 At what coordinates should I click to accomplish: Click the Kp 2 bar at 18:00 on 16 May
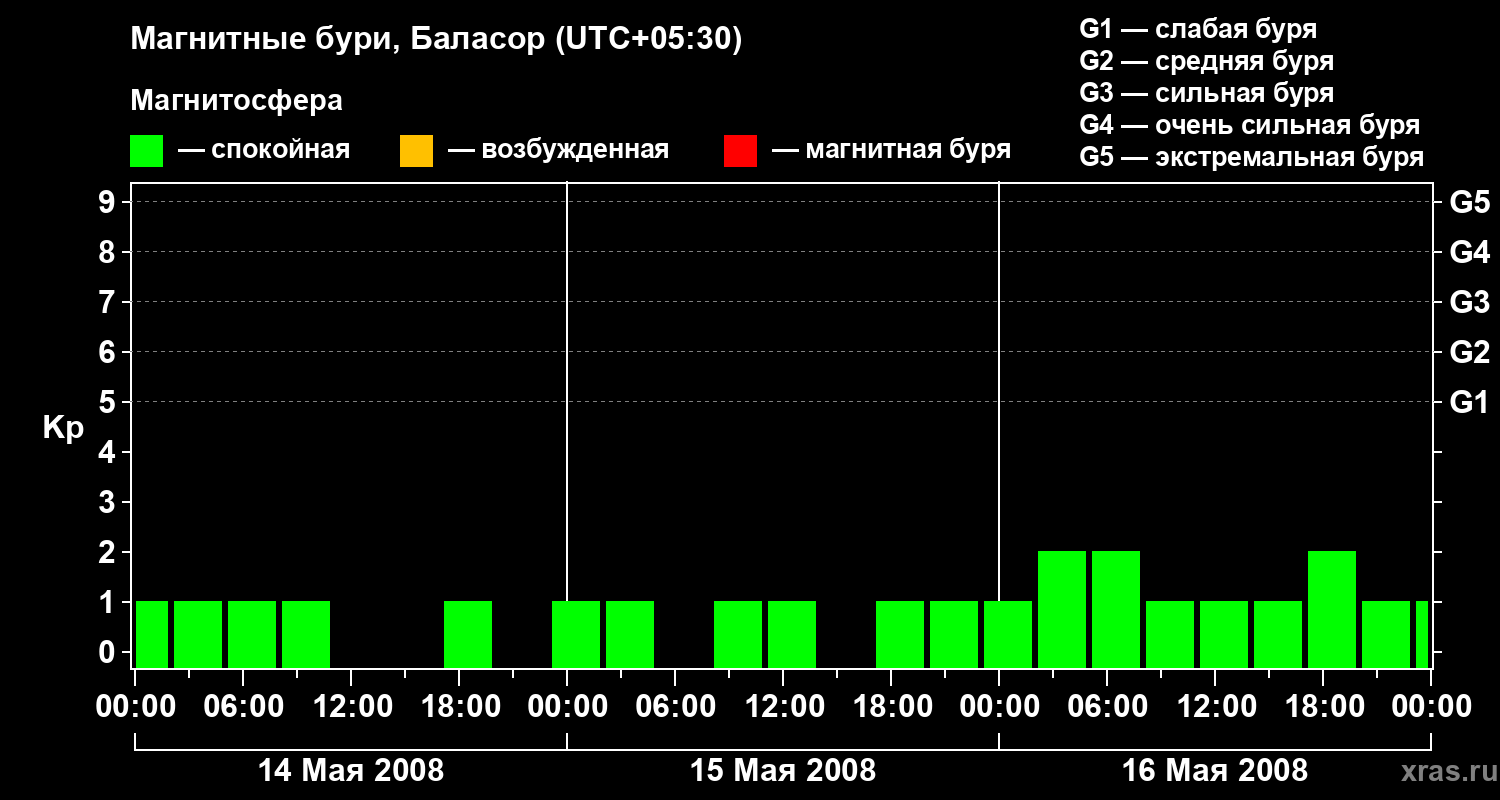1332,609
